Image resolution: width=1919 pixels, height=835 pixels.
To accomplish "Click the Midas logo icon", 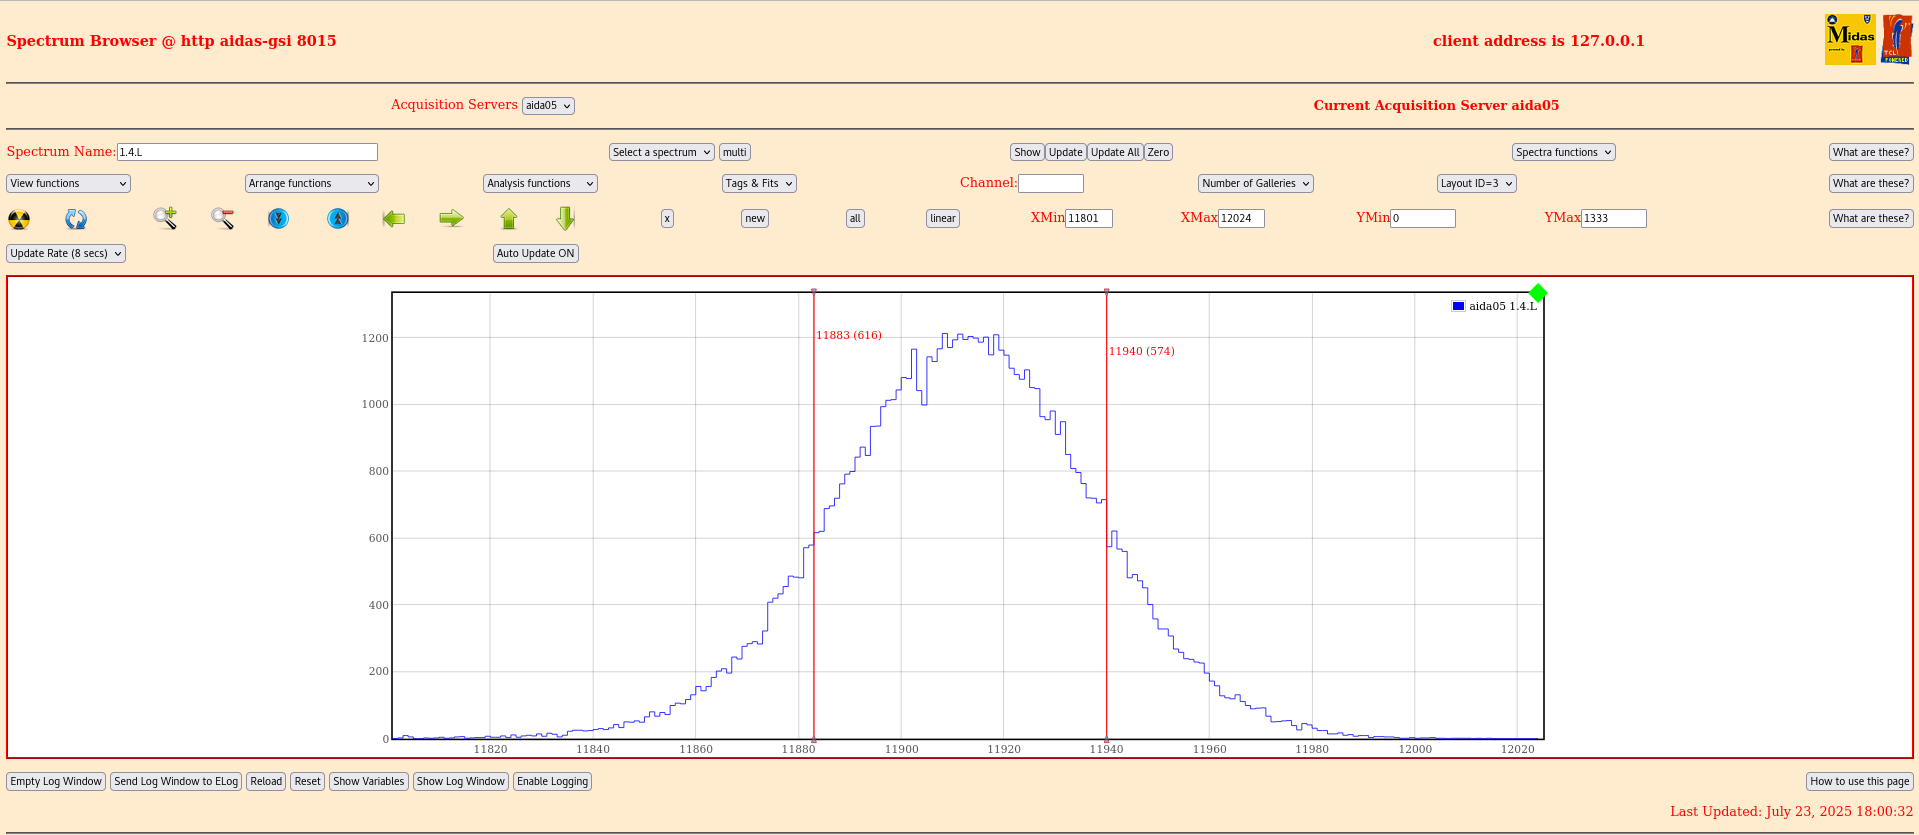I will pyautogui.click(x=1850, y=40).
